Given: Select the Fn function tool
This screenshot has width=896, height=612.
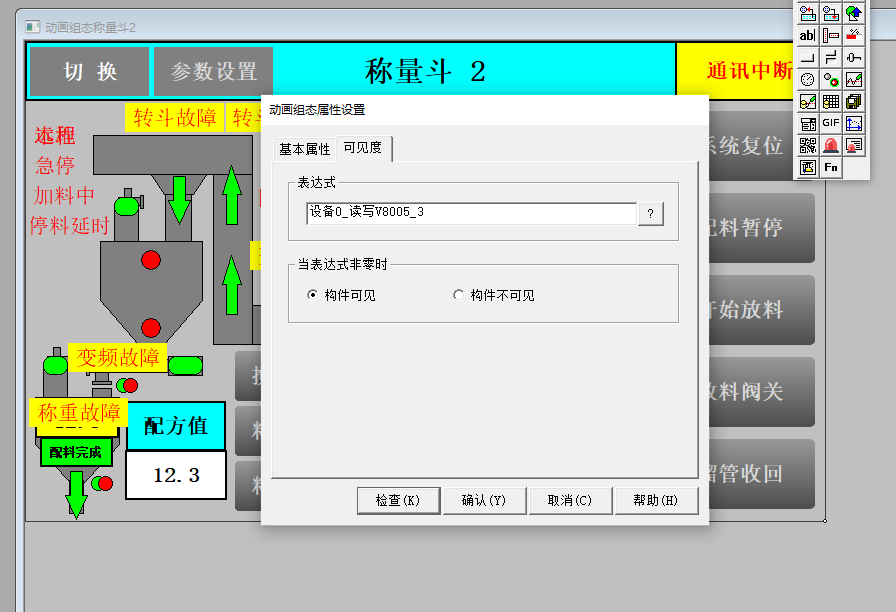Looking at the screenshot, I should (x=830, y=167).
